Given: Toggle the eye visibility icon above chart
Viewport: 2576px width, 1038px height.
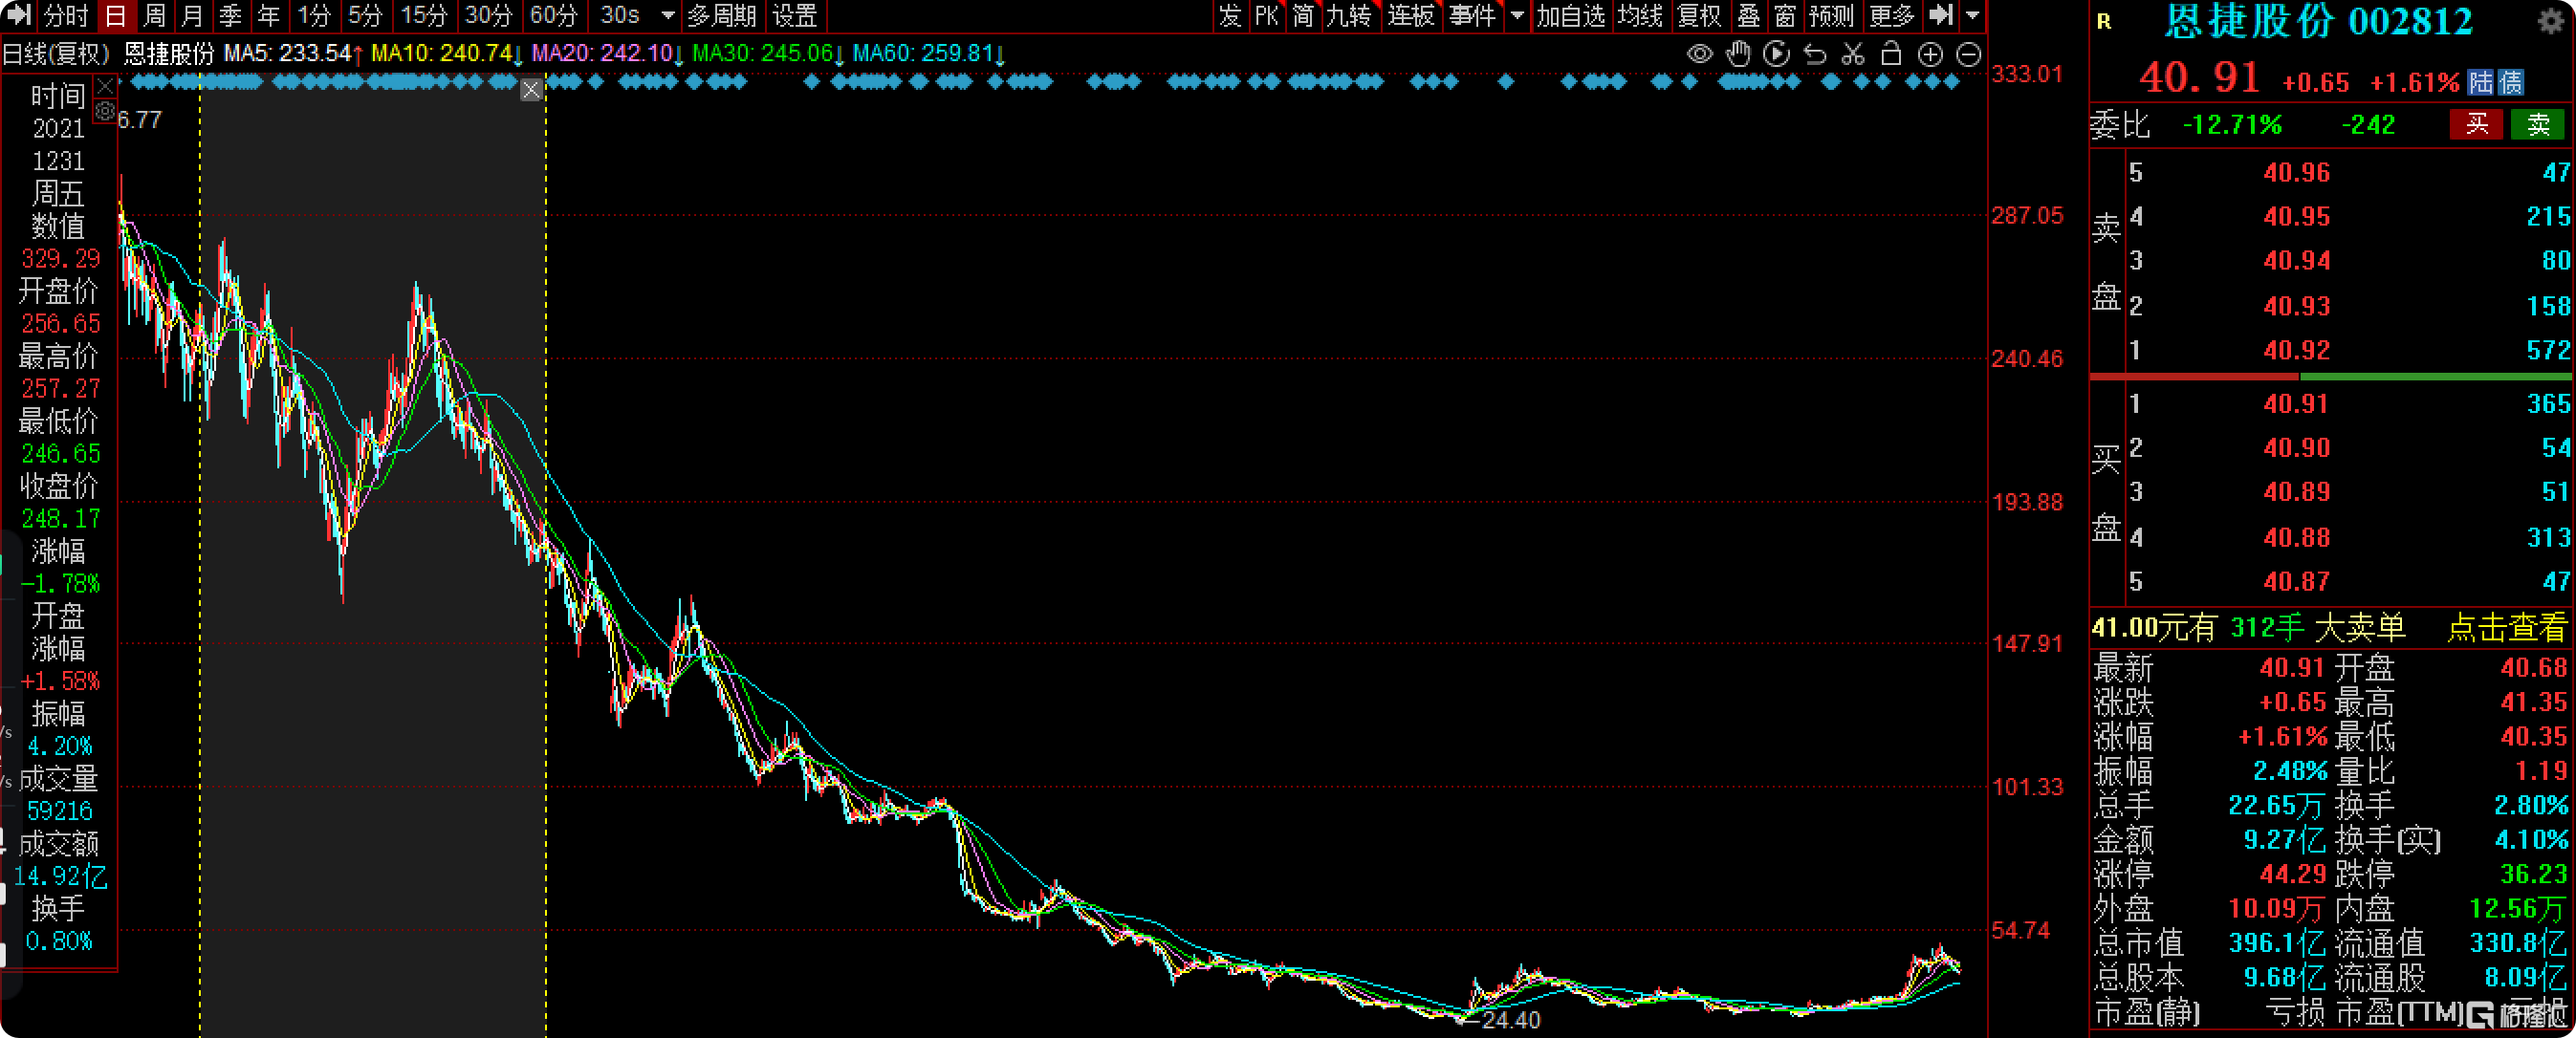Looking at the screenshot, I should pos(1699,54).
